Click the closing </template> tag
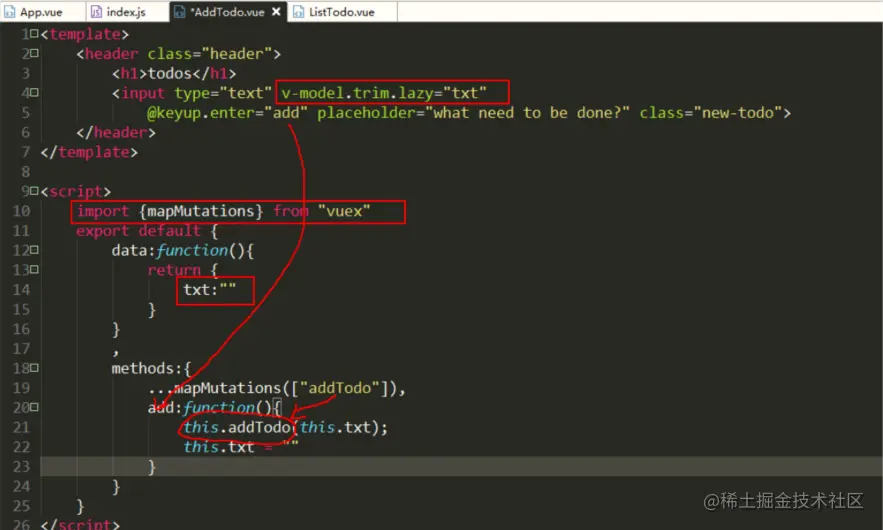 pos(89,152)
